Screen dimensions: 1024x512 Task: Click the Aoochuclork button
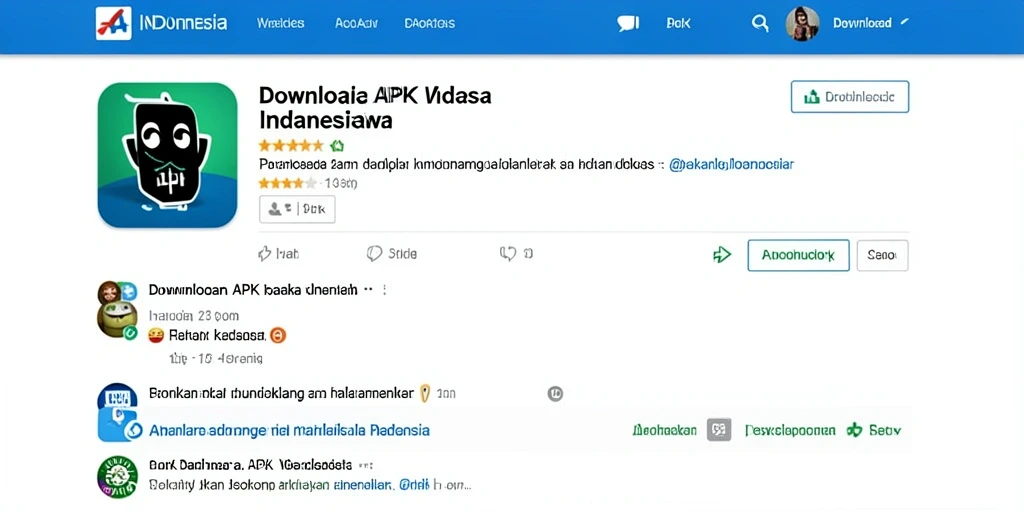pyautogui.click(x=798, y=255)
